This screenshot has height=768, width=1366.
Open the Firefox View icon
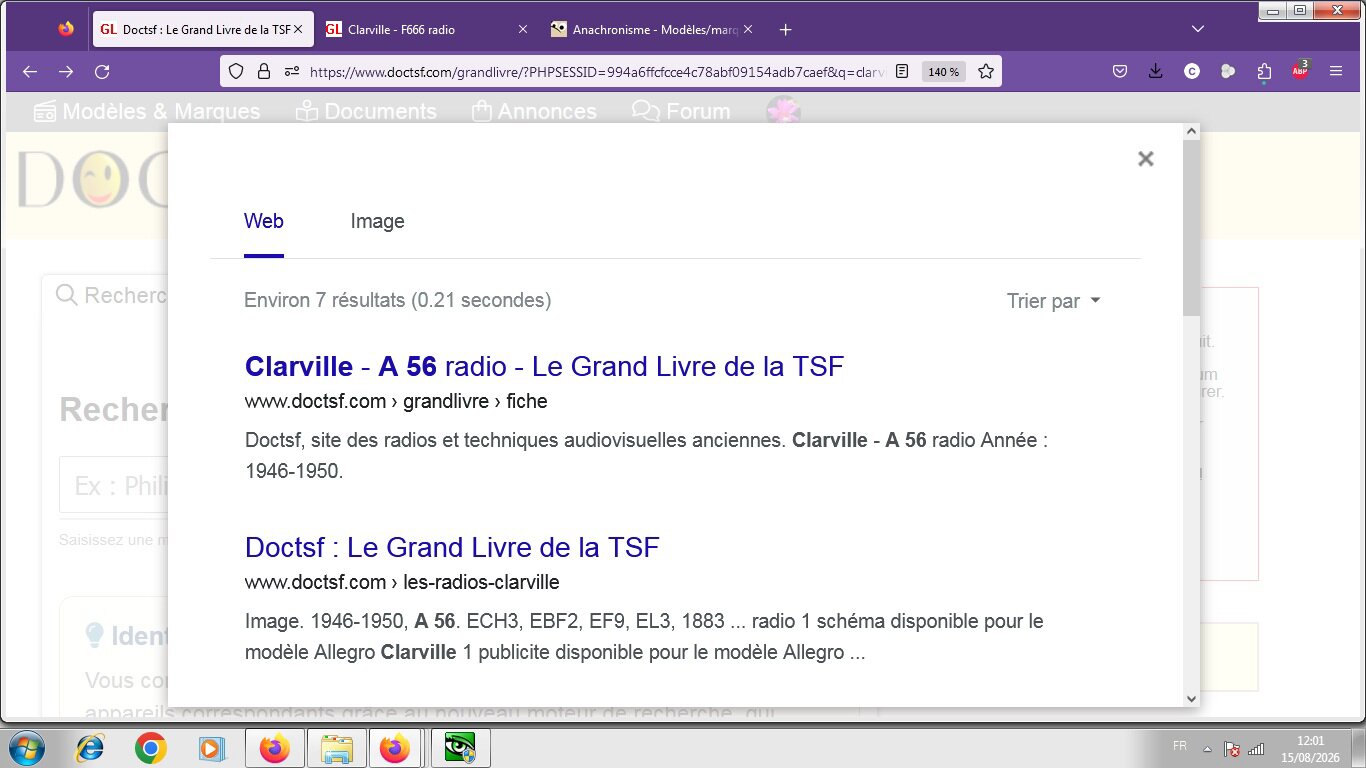pos(66,30)
